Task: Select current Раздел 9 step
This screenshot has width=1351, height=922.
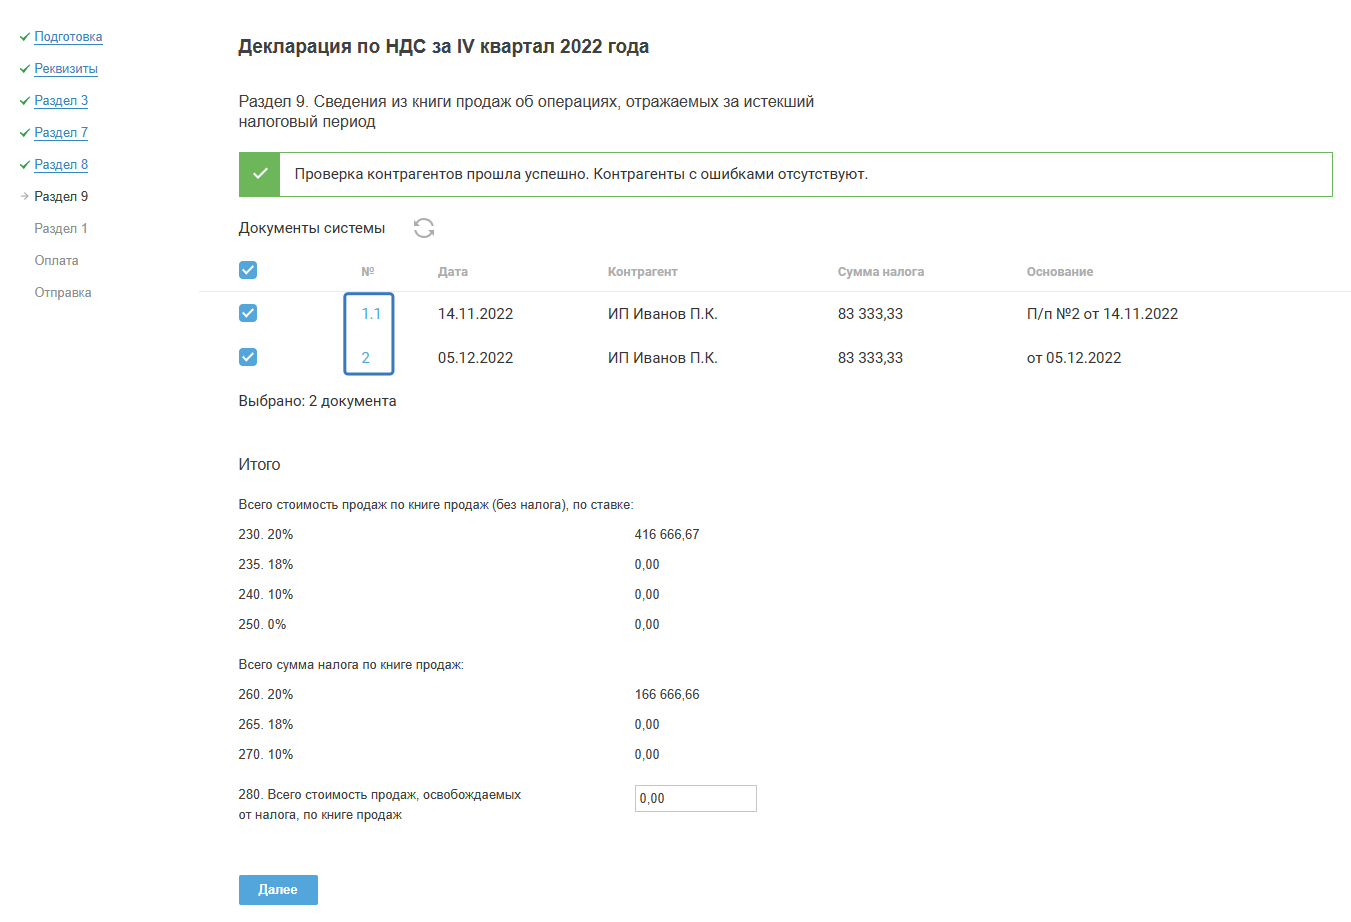Action: pyautogui.click(x=61, y=197)
